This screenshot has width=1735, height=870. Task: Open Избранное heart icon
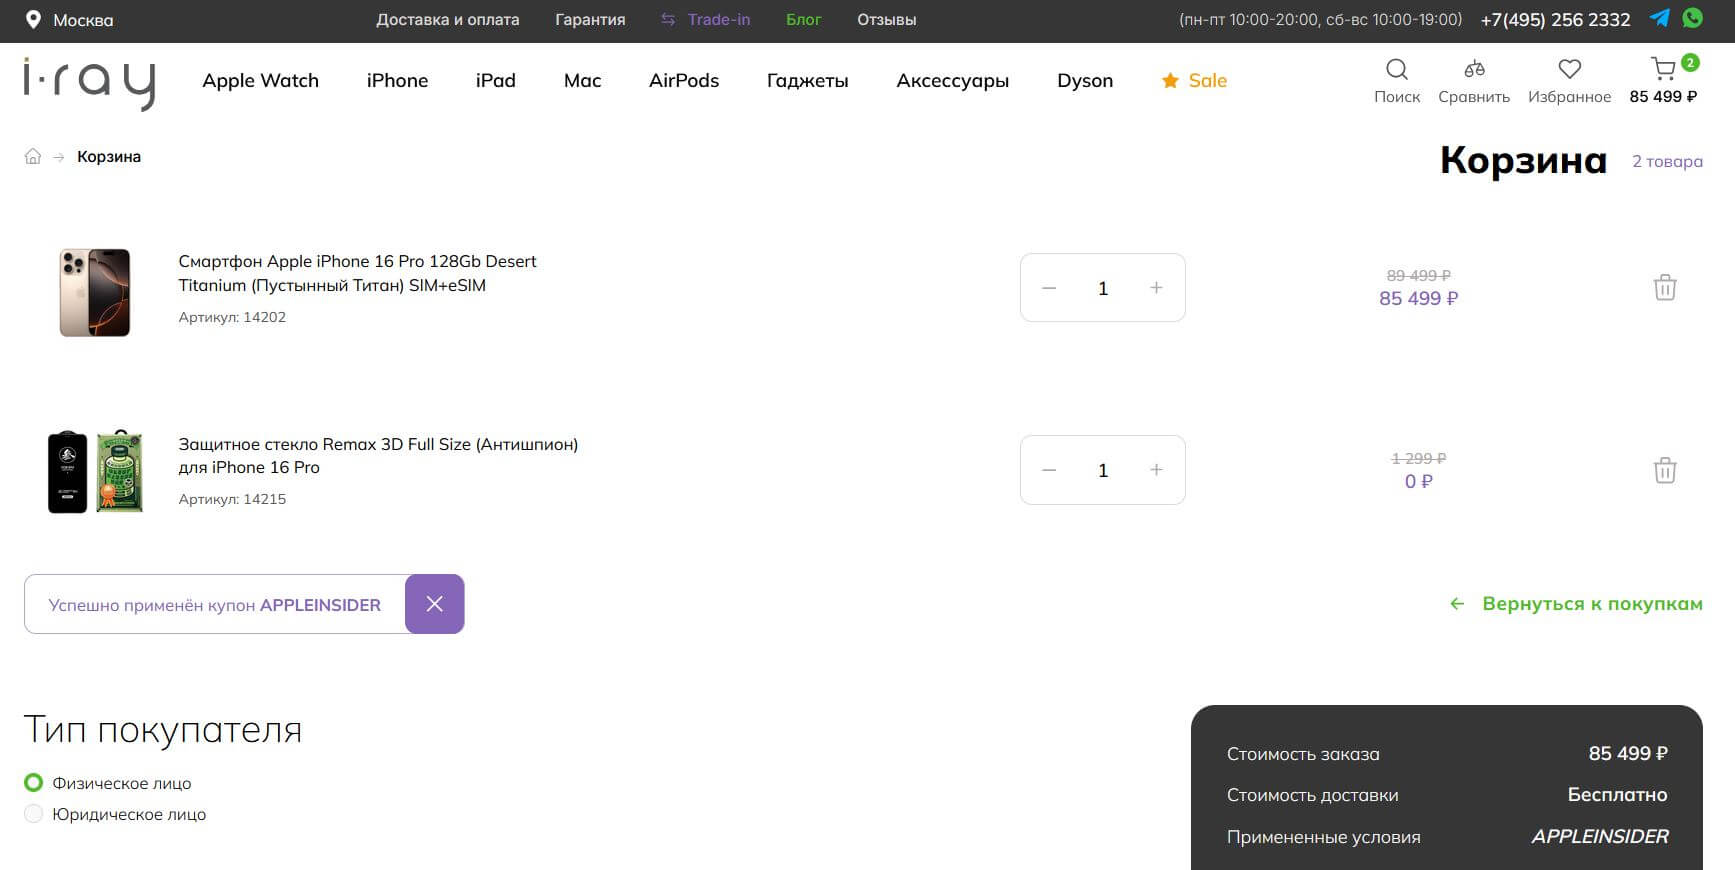click(1570, 69)
